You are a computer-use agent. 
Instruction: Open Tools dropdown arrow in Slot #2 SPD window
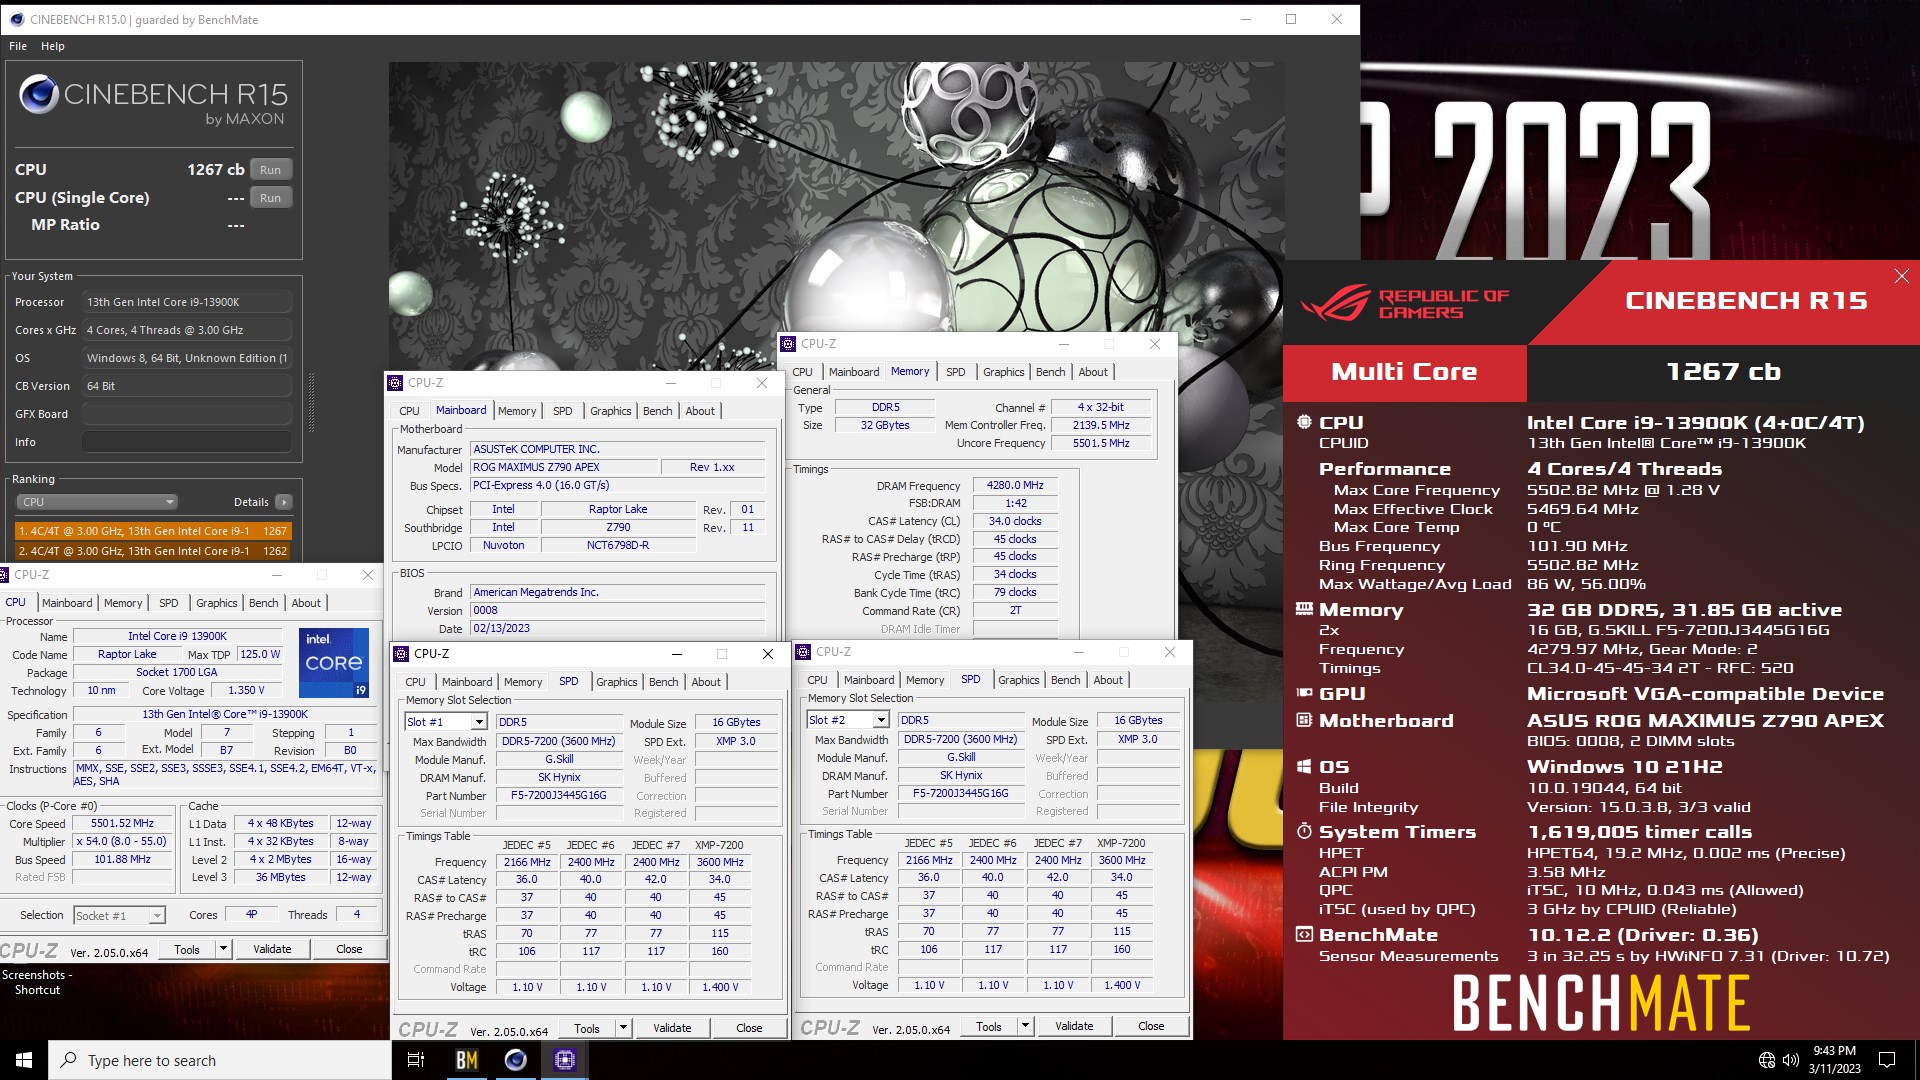pos(1026,1026)
